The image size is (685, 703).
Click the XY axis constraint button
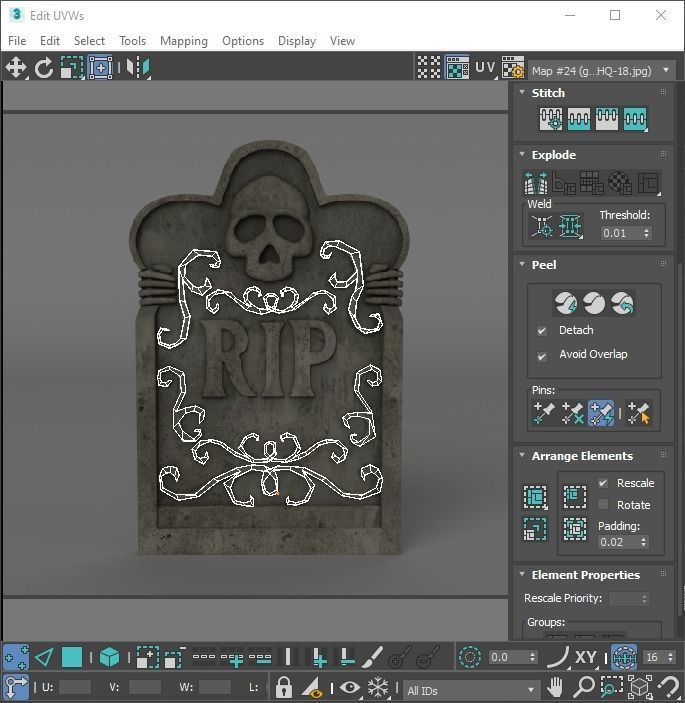click(x=586, y=658)
